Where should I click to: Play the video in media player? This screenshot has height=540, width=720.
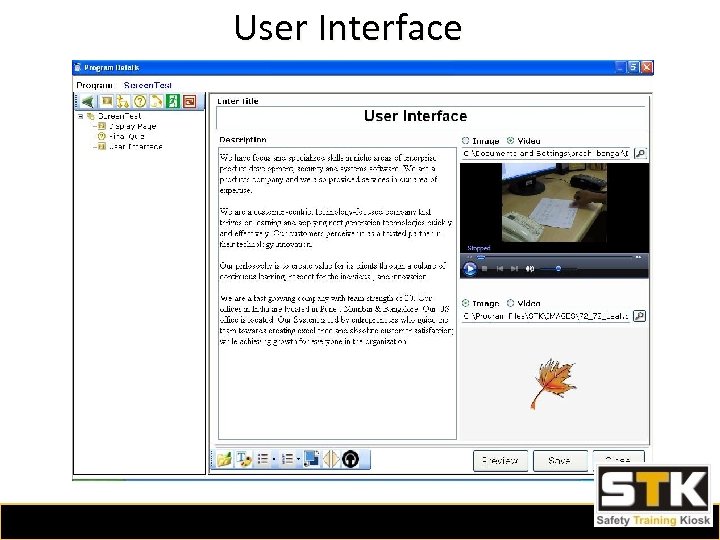pyautogui.click(x=469, y=268)
